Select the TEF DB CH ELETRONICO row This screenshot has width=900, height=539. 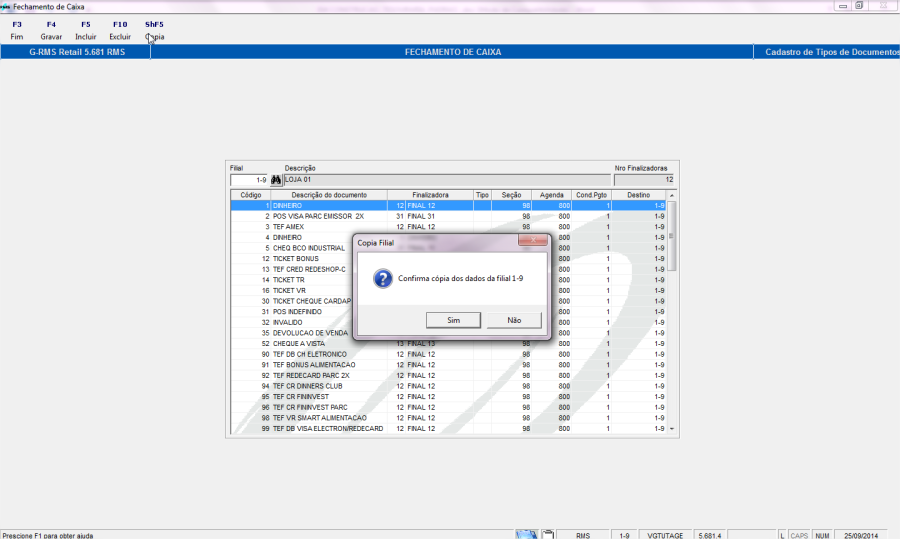pos(448,354)
